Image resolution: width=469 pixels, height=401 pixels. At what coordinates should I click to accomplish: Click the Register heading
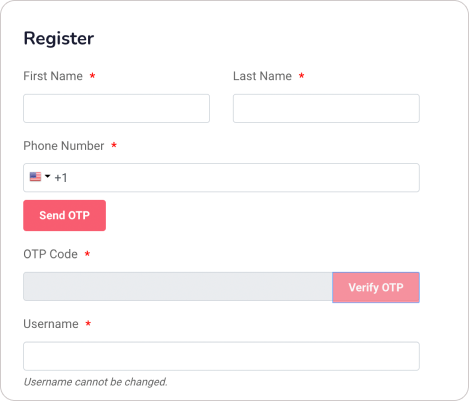pos(59,39)
